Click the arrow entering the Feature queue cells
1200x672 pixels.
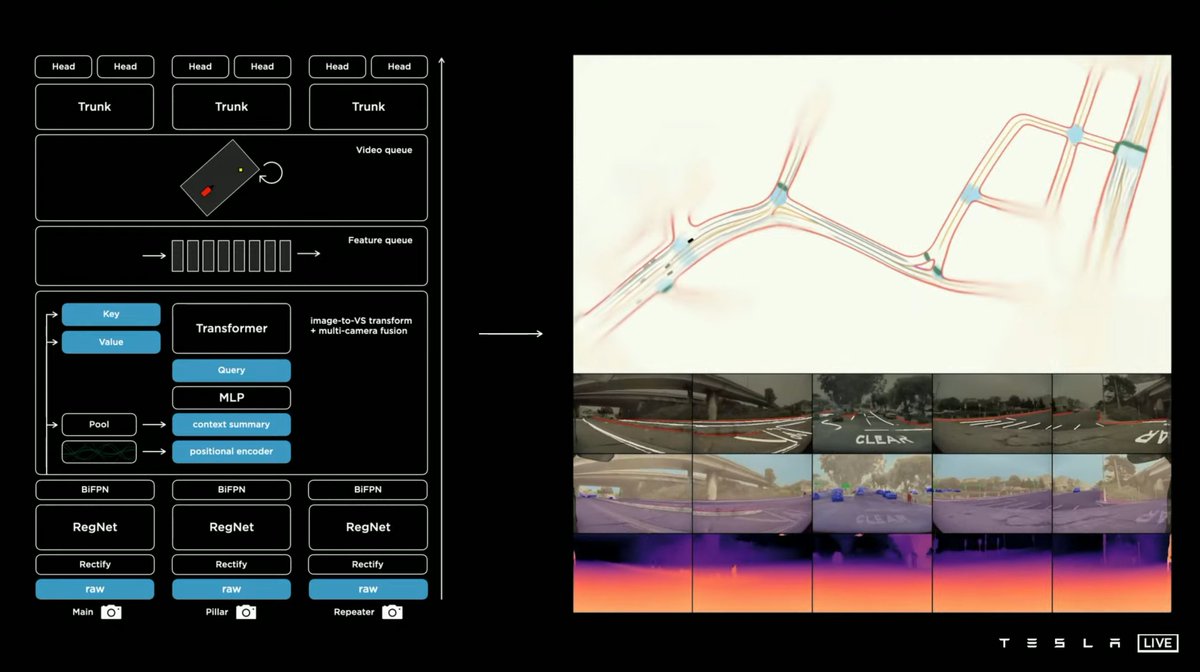pos(154,255)
